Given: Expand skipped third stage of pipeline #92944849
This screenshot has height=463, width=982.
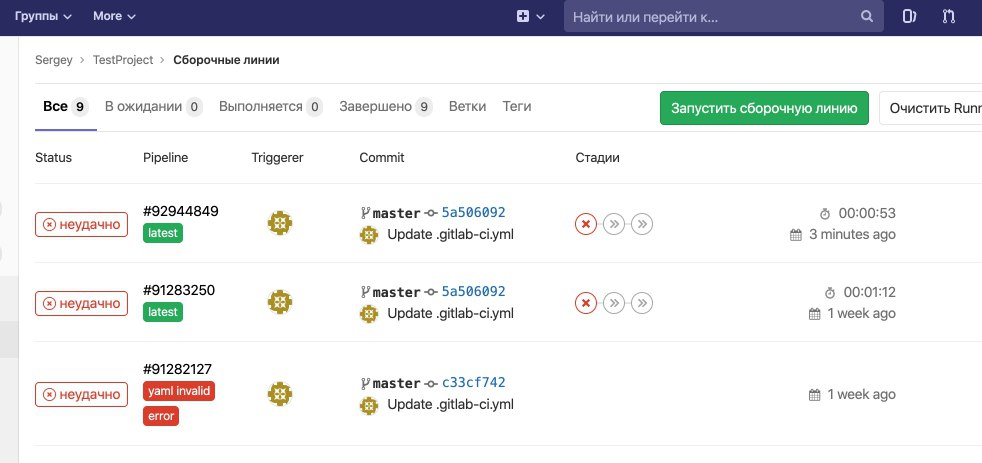Looking at the screenshot, I should coord(642,224).
